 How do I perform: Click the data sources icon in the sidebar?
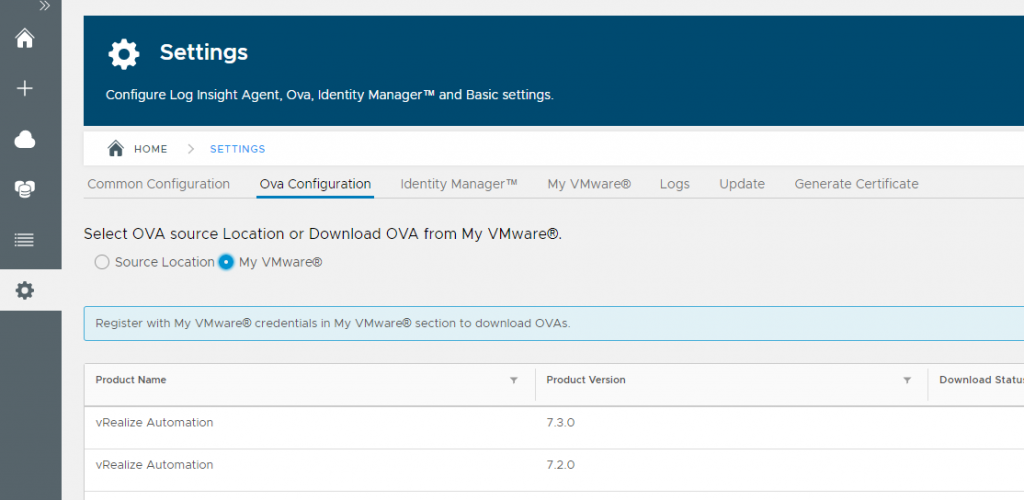pos(25,189)
